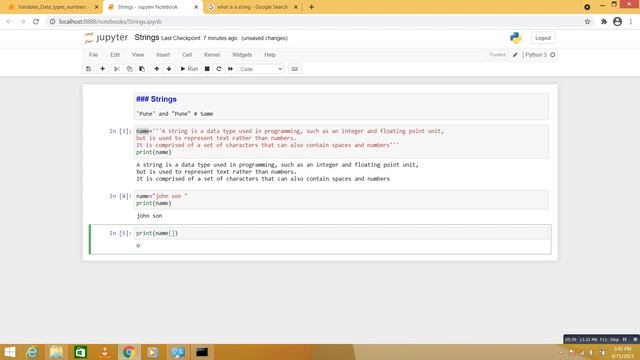Rename the notebook title Strings
Viewport: 640px width, 360px height.
[x=147, y=38]
